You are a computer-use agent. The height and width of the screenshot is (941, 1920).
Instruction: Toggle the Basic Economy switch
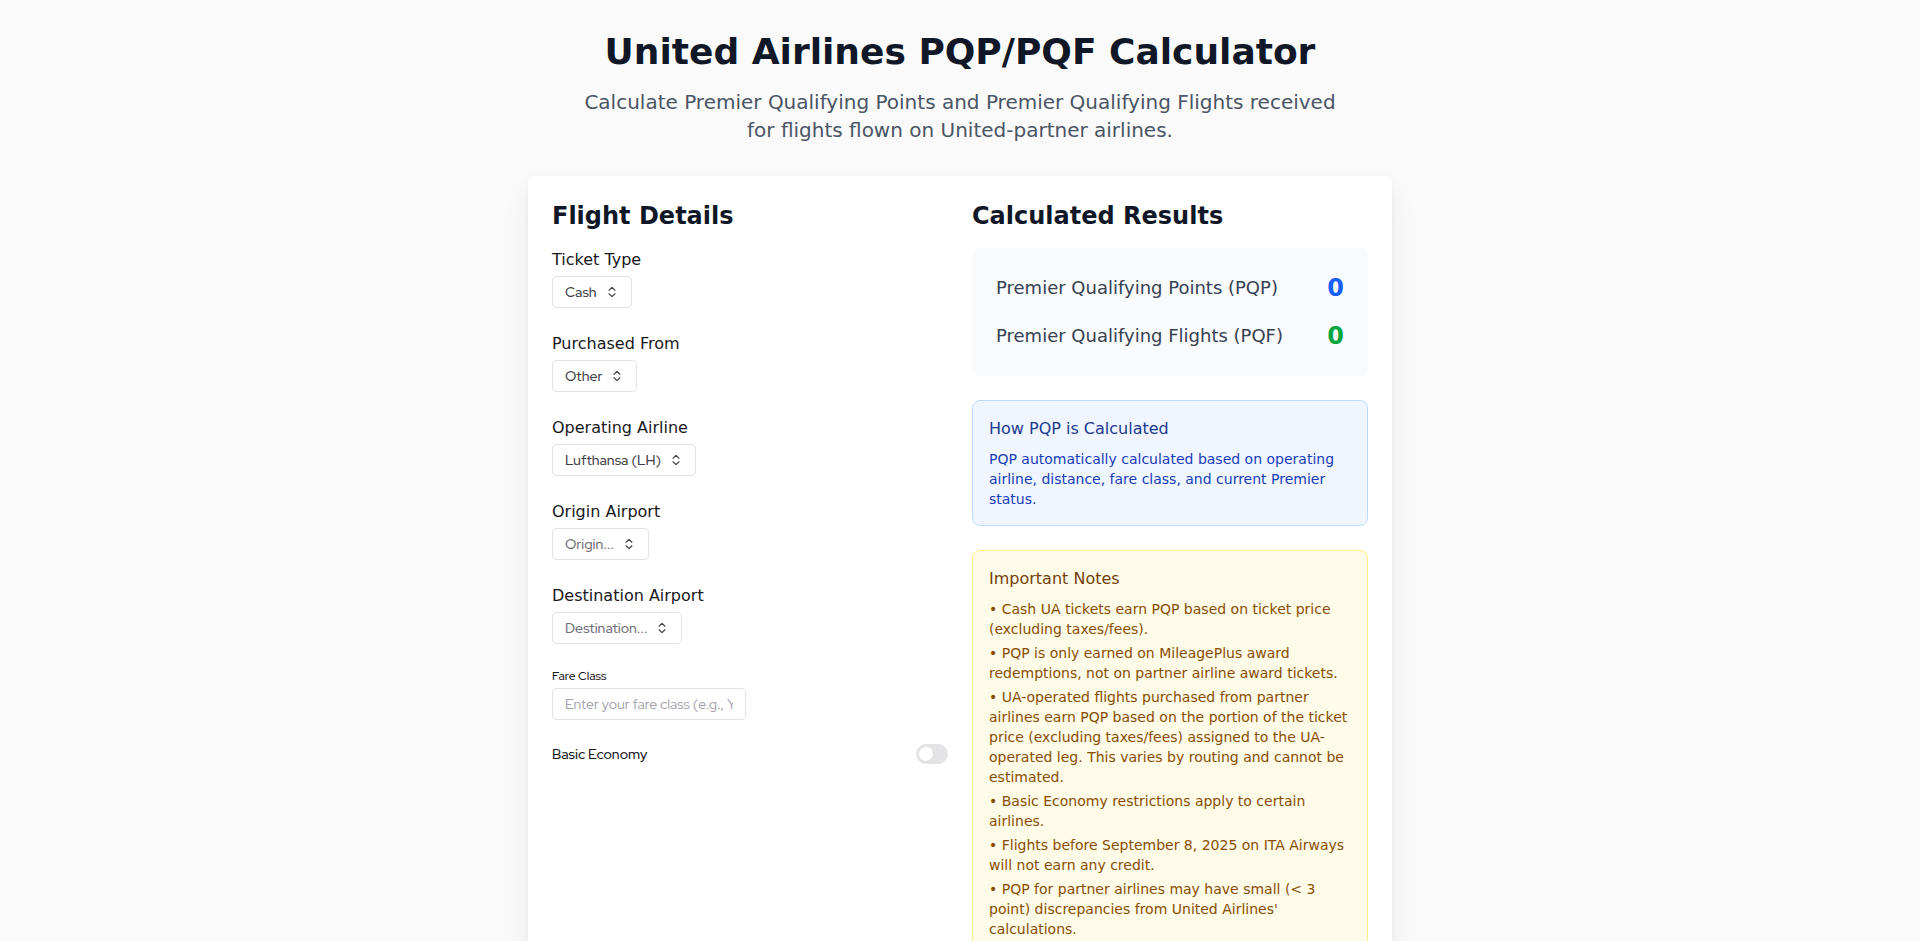pos(931,754)
